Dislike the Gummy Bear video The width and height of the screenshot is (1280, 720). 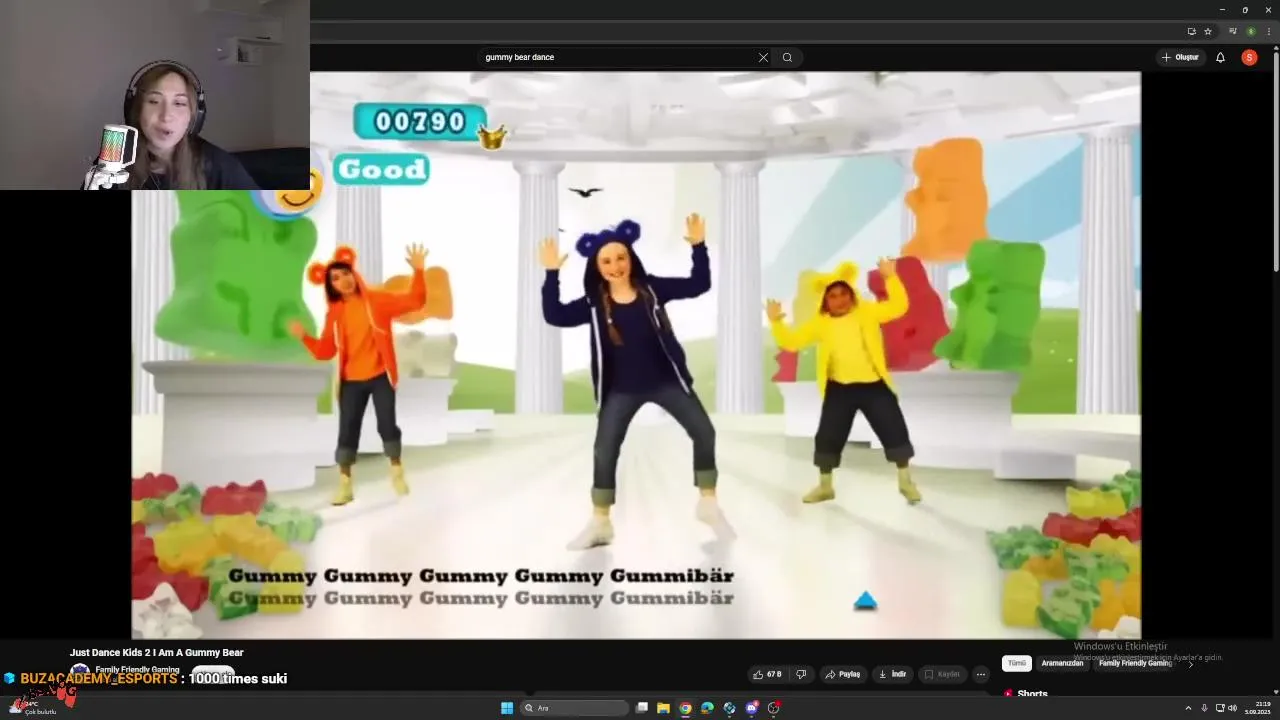pos(801,674)
